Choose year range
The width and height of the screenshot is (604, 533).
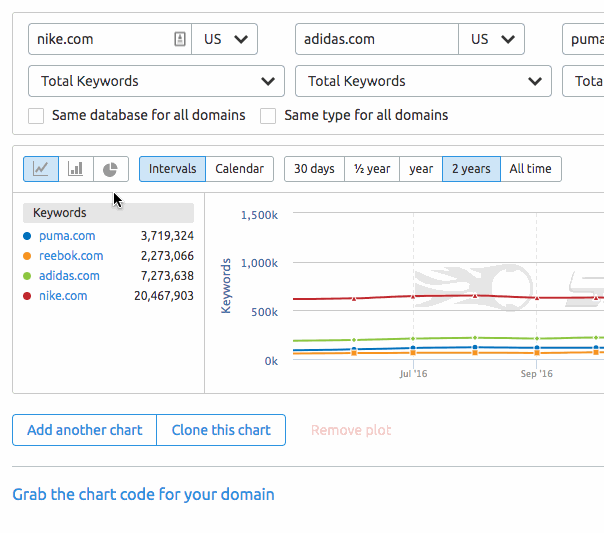421,169
